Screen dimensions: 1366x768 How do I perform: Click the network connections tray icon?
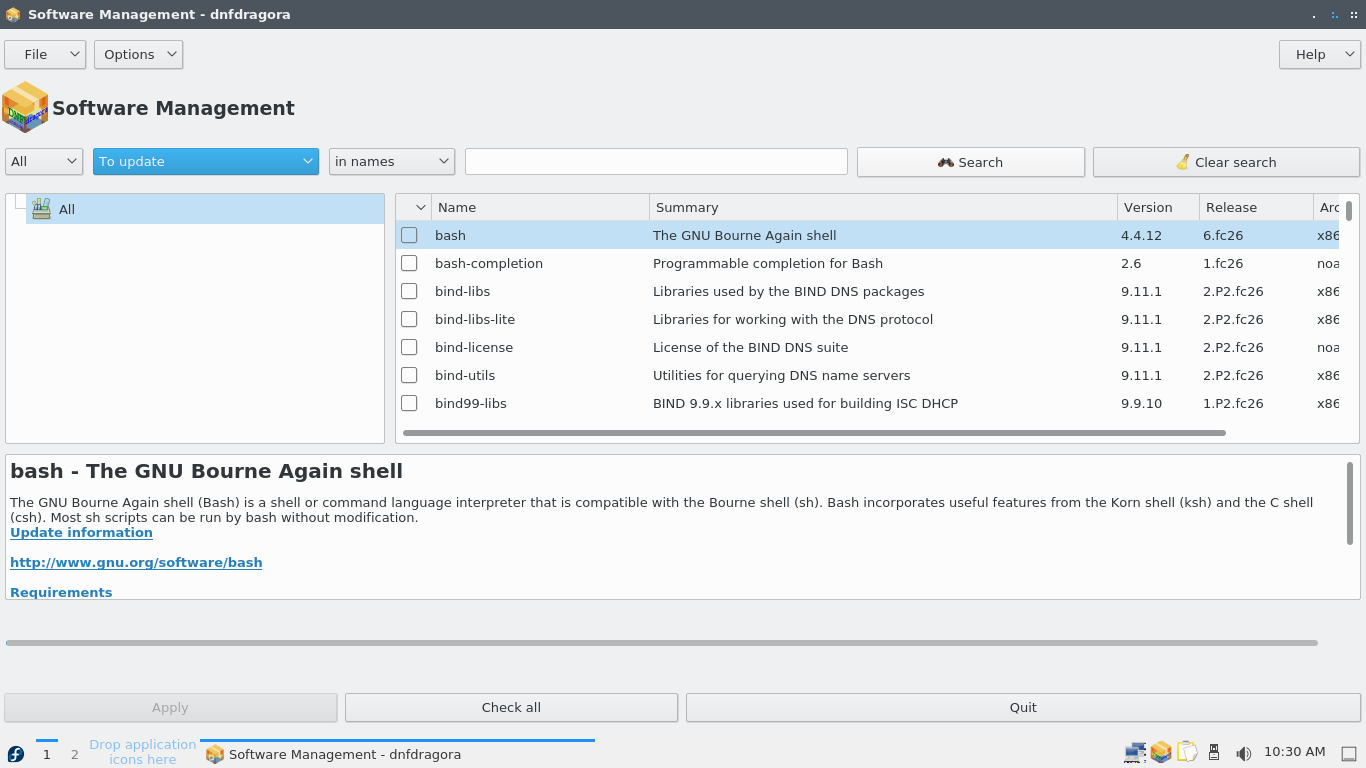coord(1135,753)
